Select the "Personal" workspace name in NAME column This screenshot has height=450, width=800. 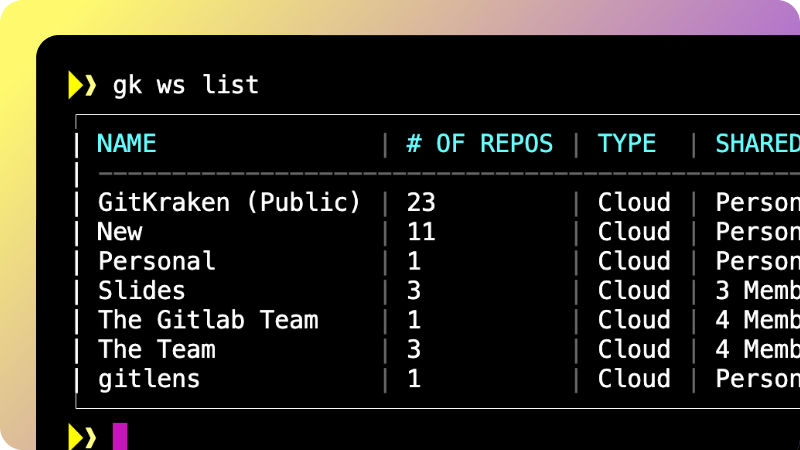click(x=156, y=262)
